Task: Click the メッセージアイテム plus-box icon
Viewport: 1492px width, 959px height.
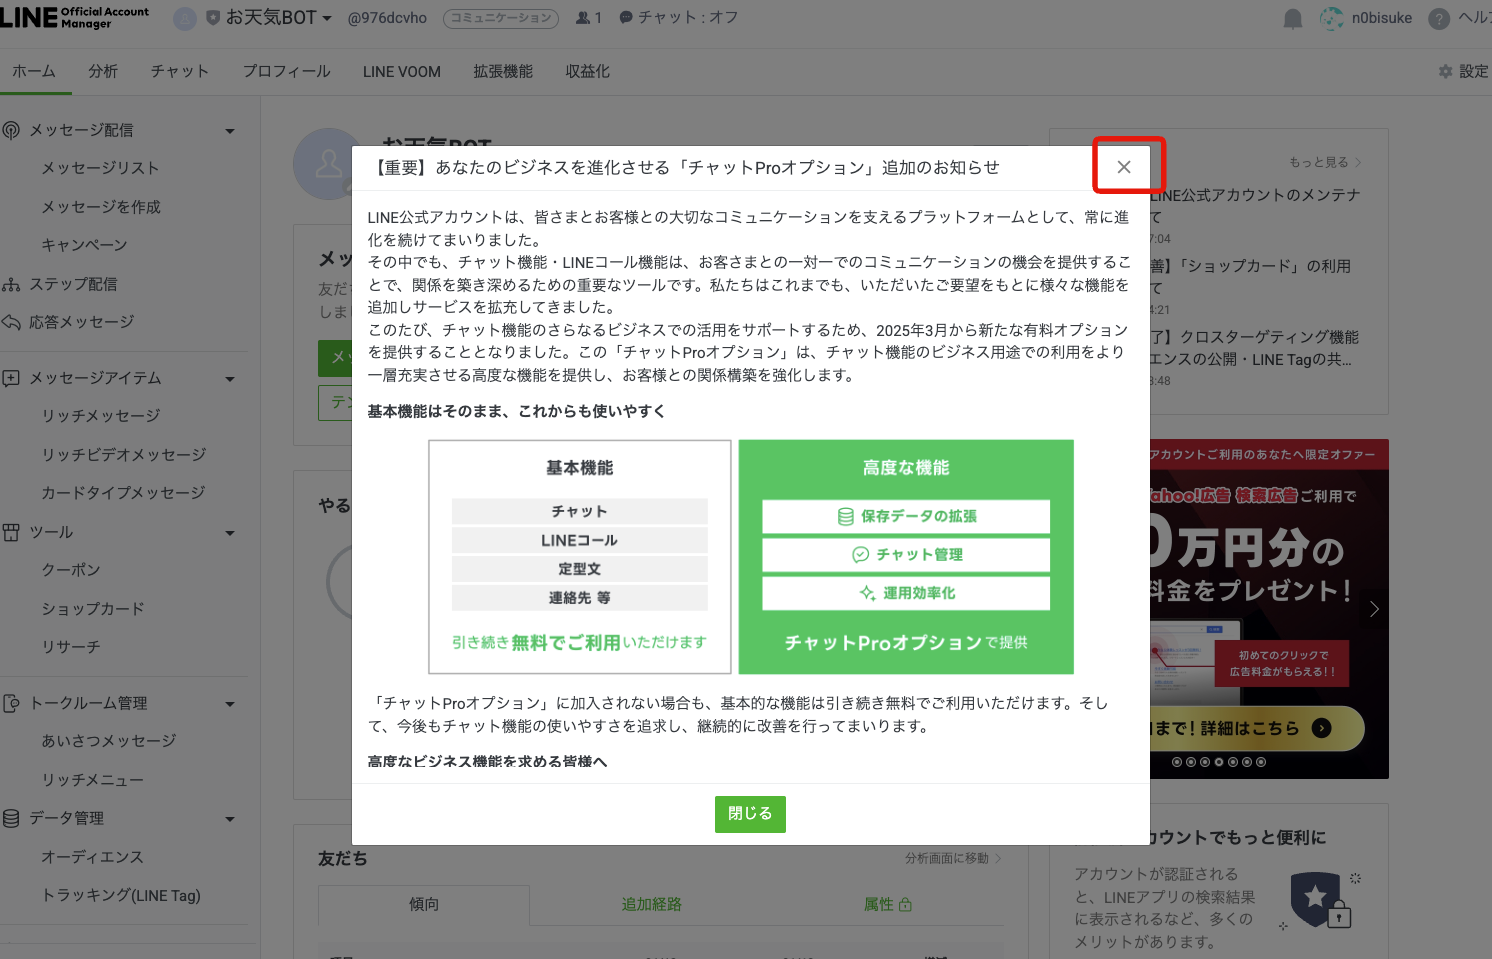Action: click(x=11, y=378)
